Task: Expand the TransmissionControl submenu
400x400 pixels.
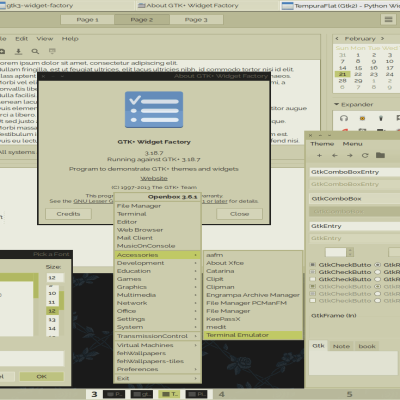Action: point(157,336)
